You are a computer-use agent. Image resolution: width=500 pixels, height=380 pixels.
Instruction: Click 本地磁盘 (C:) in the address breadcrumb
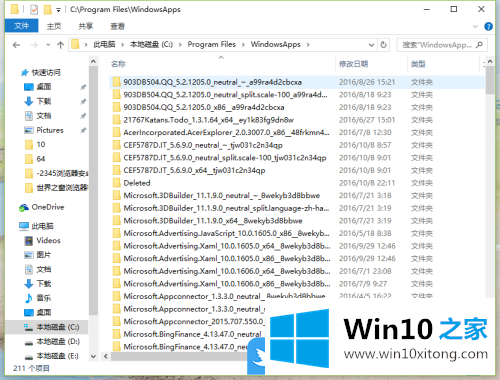coord(151,44)
